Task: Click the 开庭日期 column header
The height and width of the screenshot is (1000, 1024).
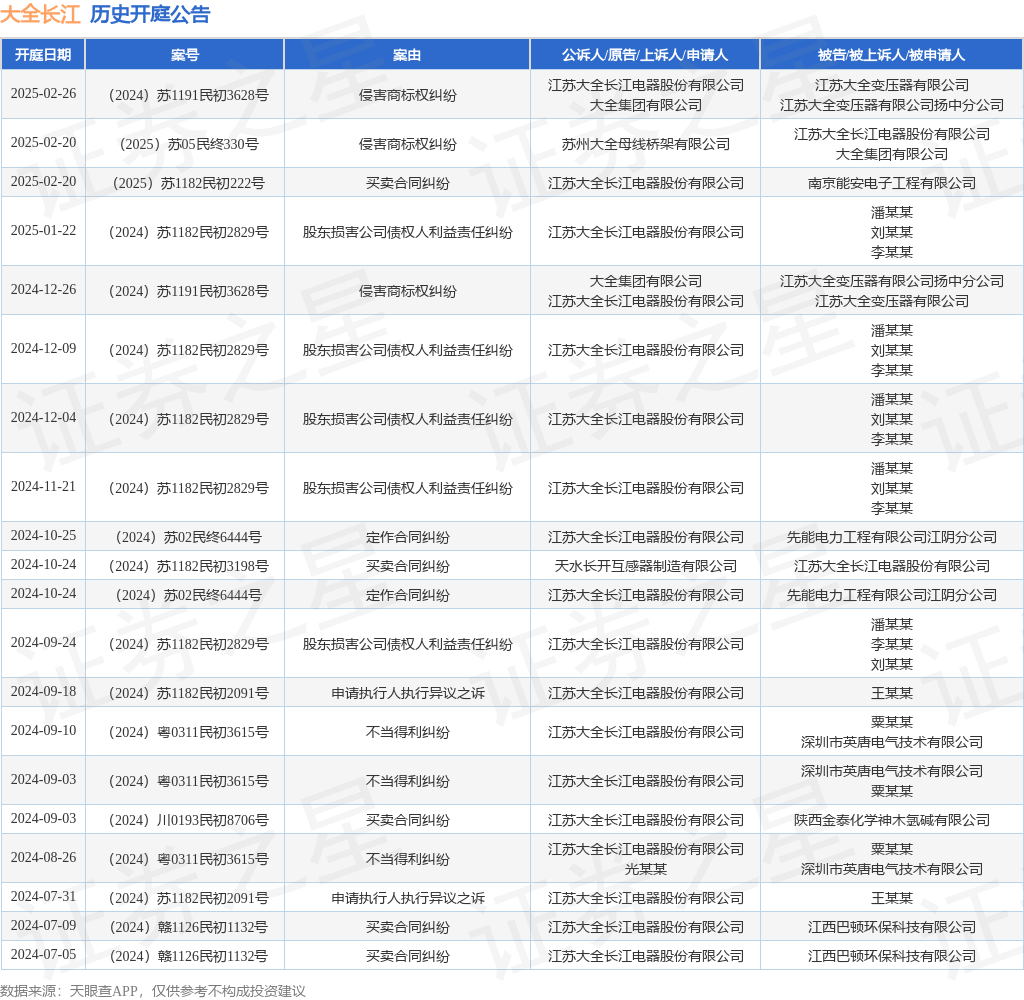Action: click(43, 55)
